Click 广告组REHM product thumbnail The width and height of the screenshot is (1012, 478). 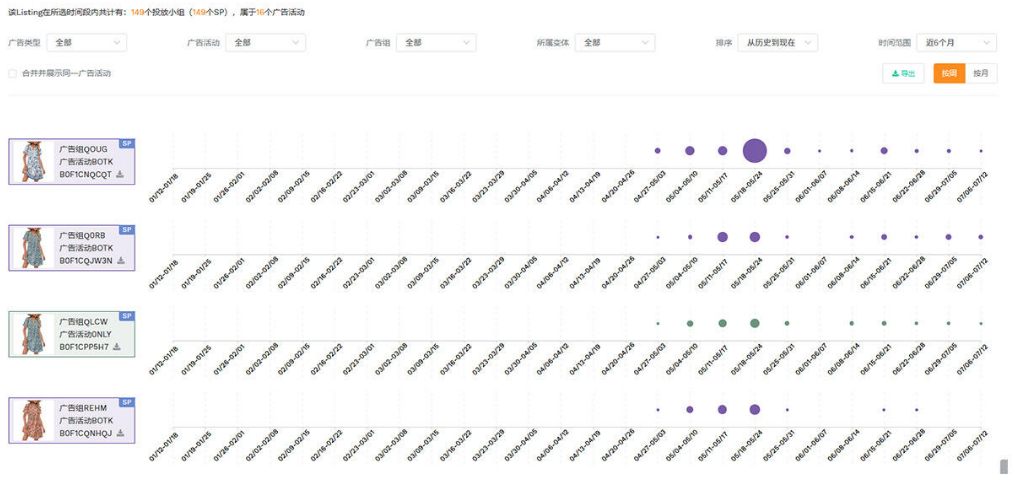click(x=32, y=421)
